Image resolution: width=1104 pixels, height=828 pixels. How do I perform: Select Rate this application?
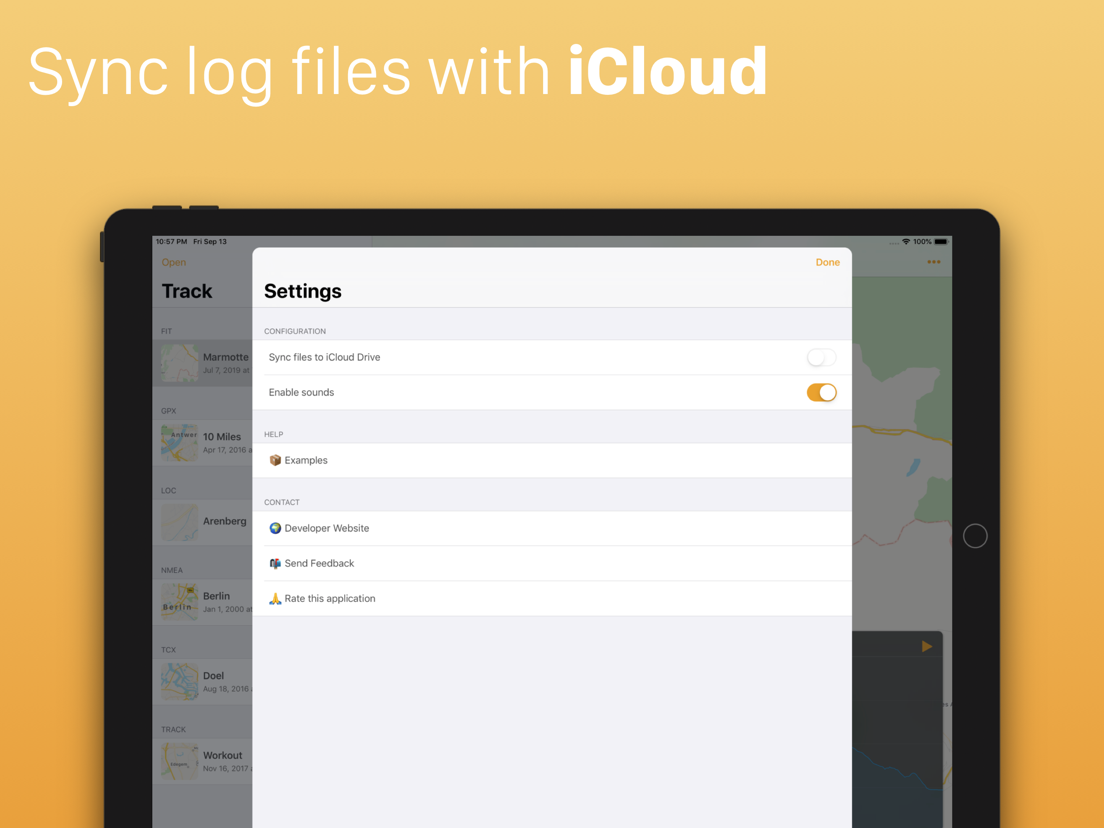coord(552,598)
